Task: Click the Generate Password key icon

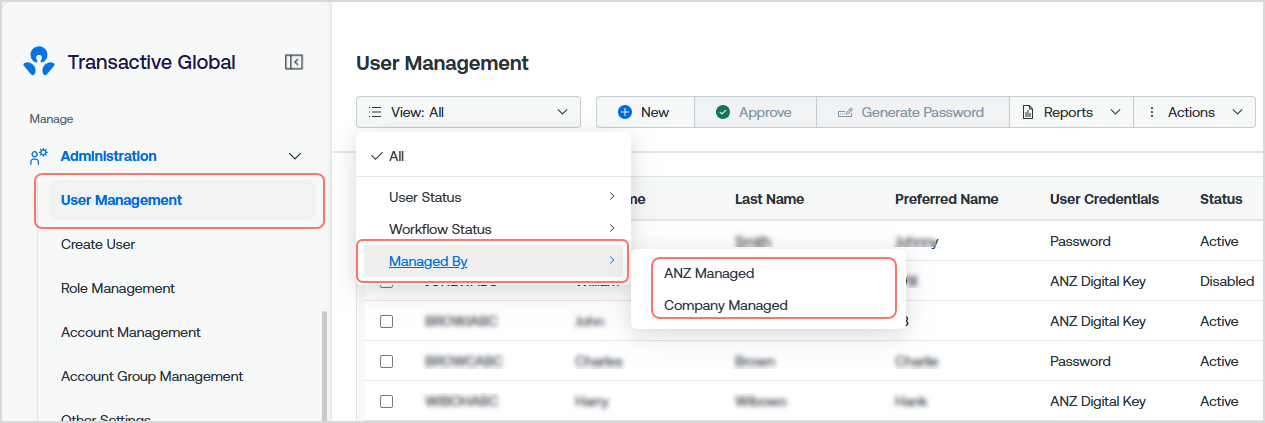Action: pyautogui.click(x=845, y=112)
